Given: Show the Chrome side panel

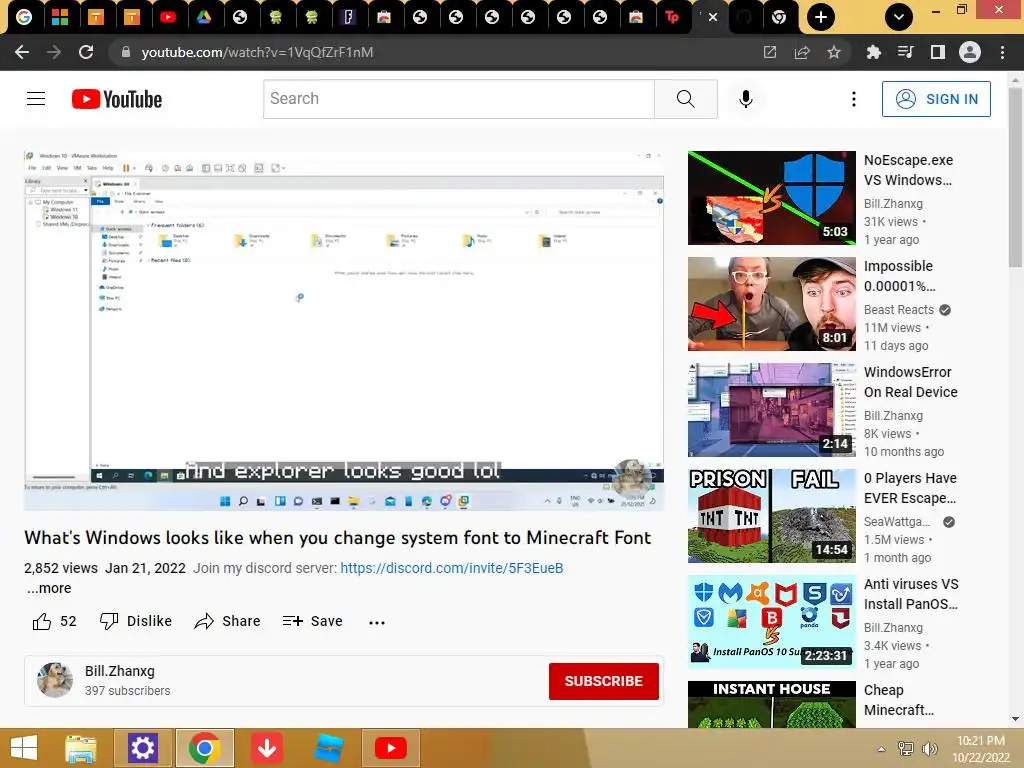Looking at the screenshot, I should pos(938,52).
